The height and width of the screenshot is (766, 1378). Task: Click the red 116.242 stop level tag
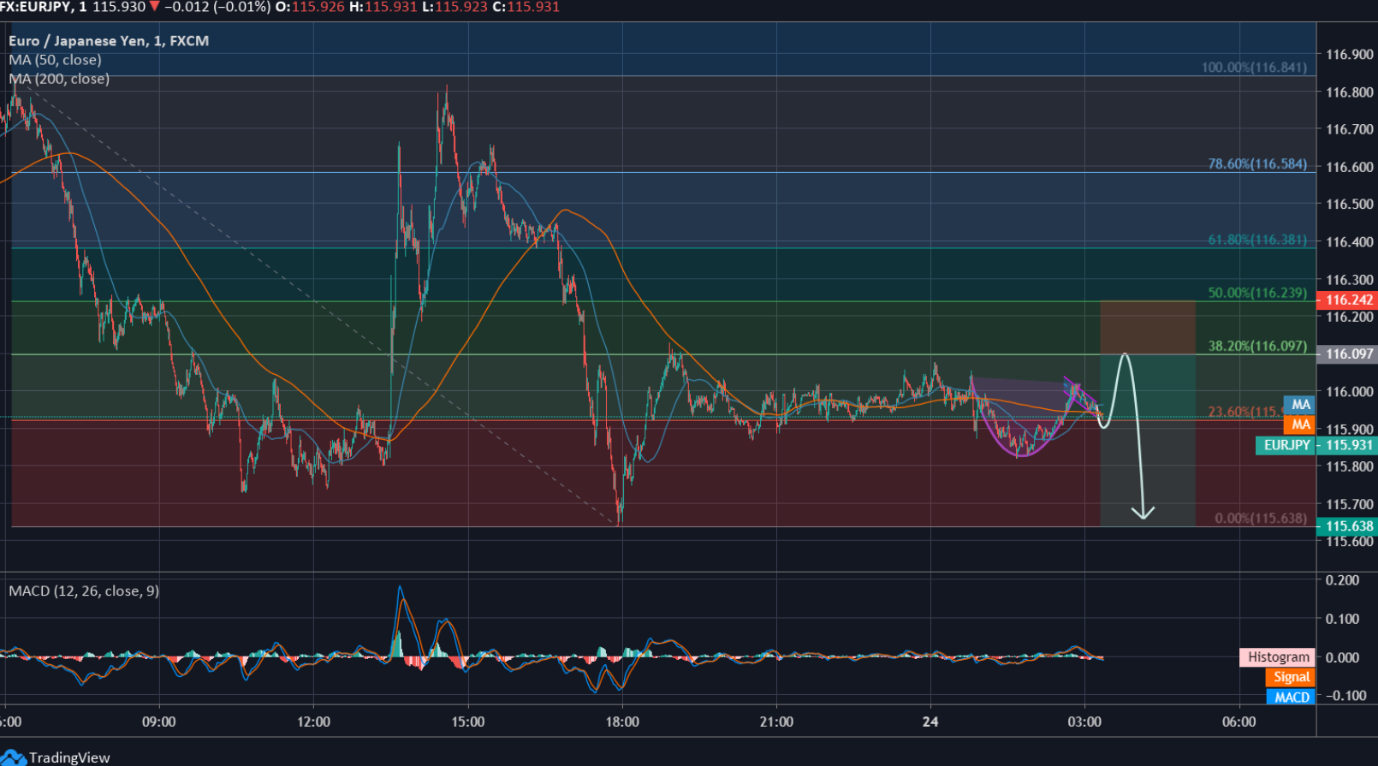(1348, 300)
